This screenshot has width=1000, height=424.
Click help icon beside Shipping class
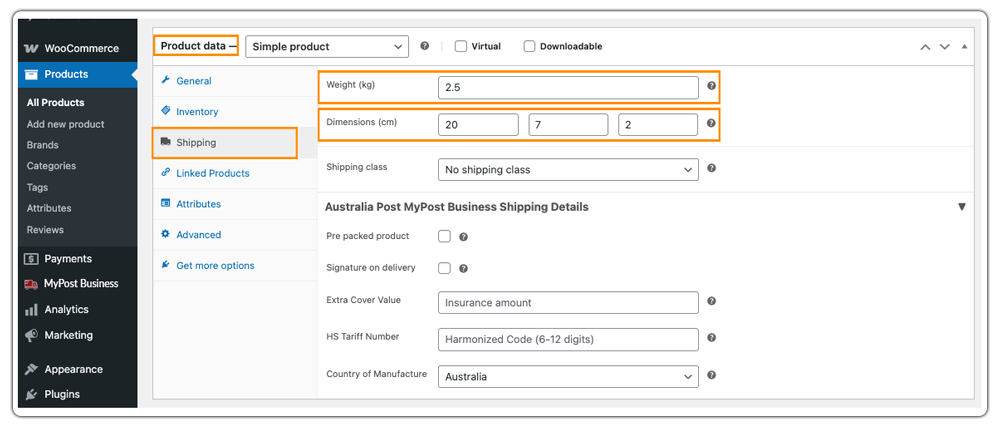(x=711, y=168)
